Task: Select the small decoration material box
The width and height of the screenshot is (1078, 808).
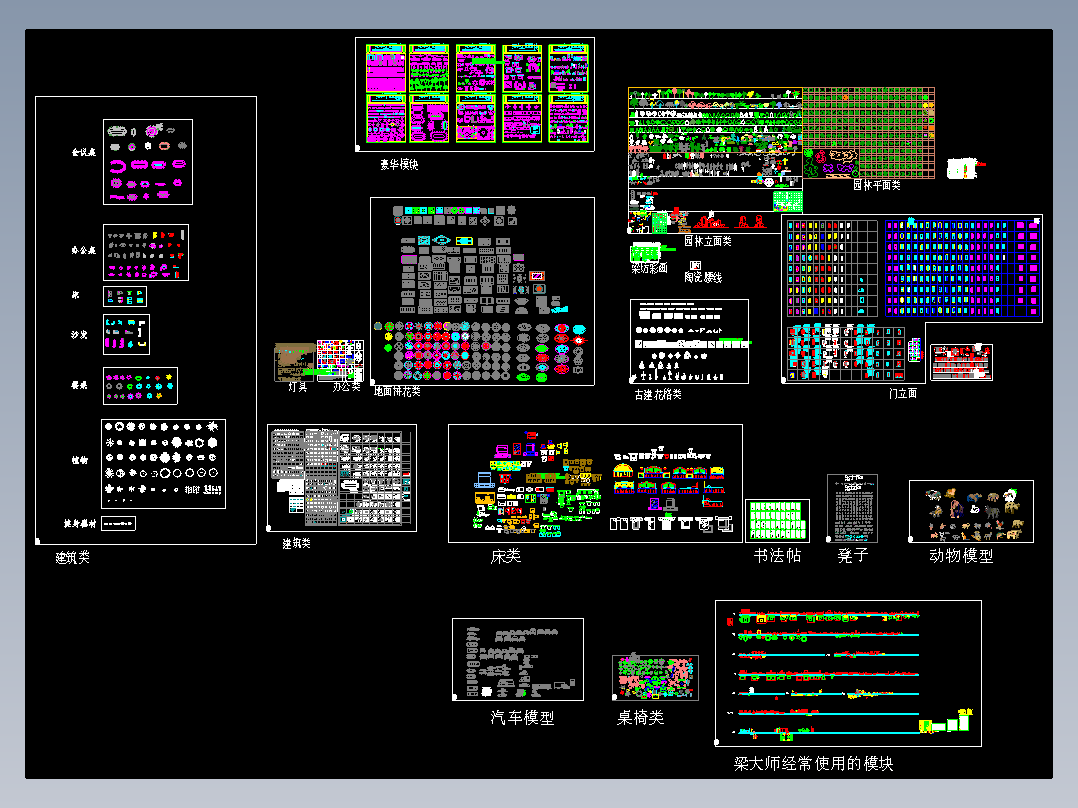Action: [118, 524]
